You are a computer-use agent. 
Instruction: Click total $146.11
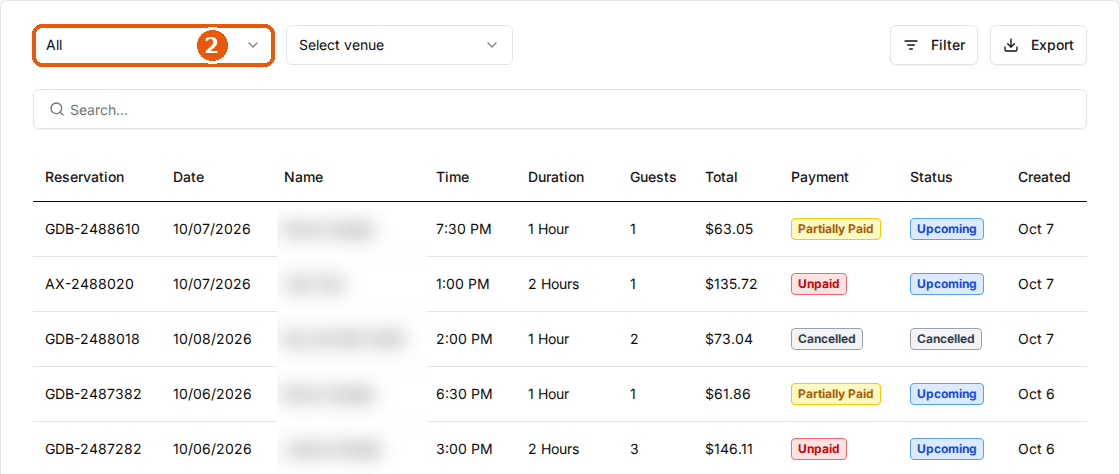coord(729,449)
